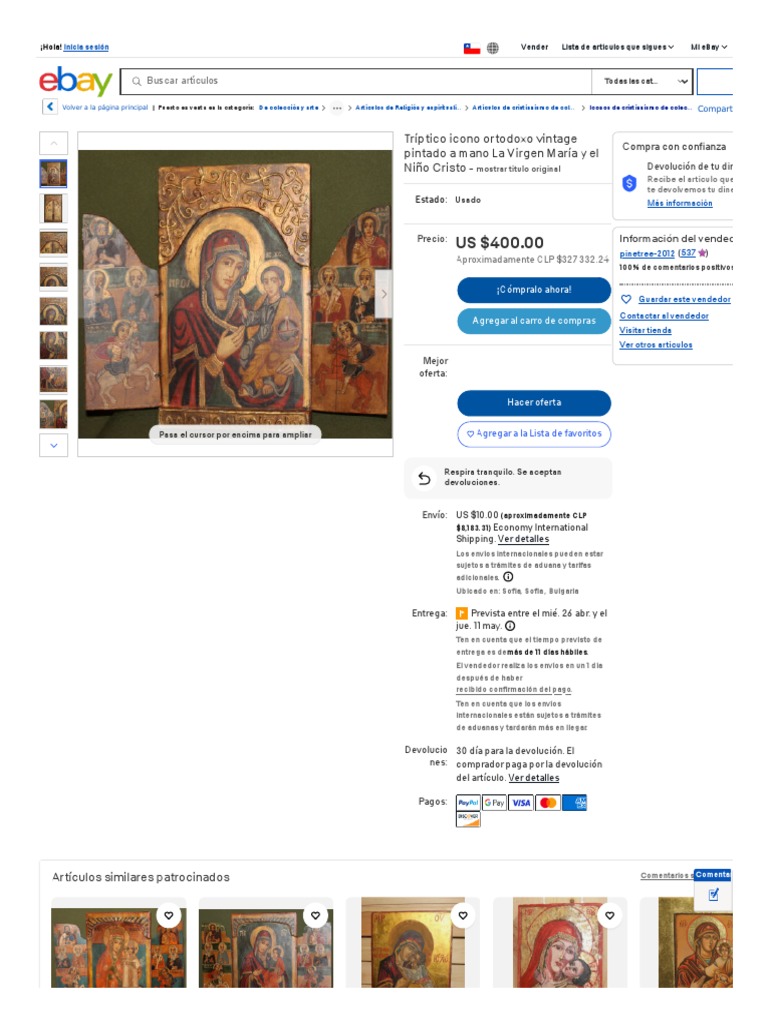Click the eBay logo

click(76, 81)
